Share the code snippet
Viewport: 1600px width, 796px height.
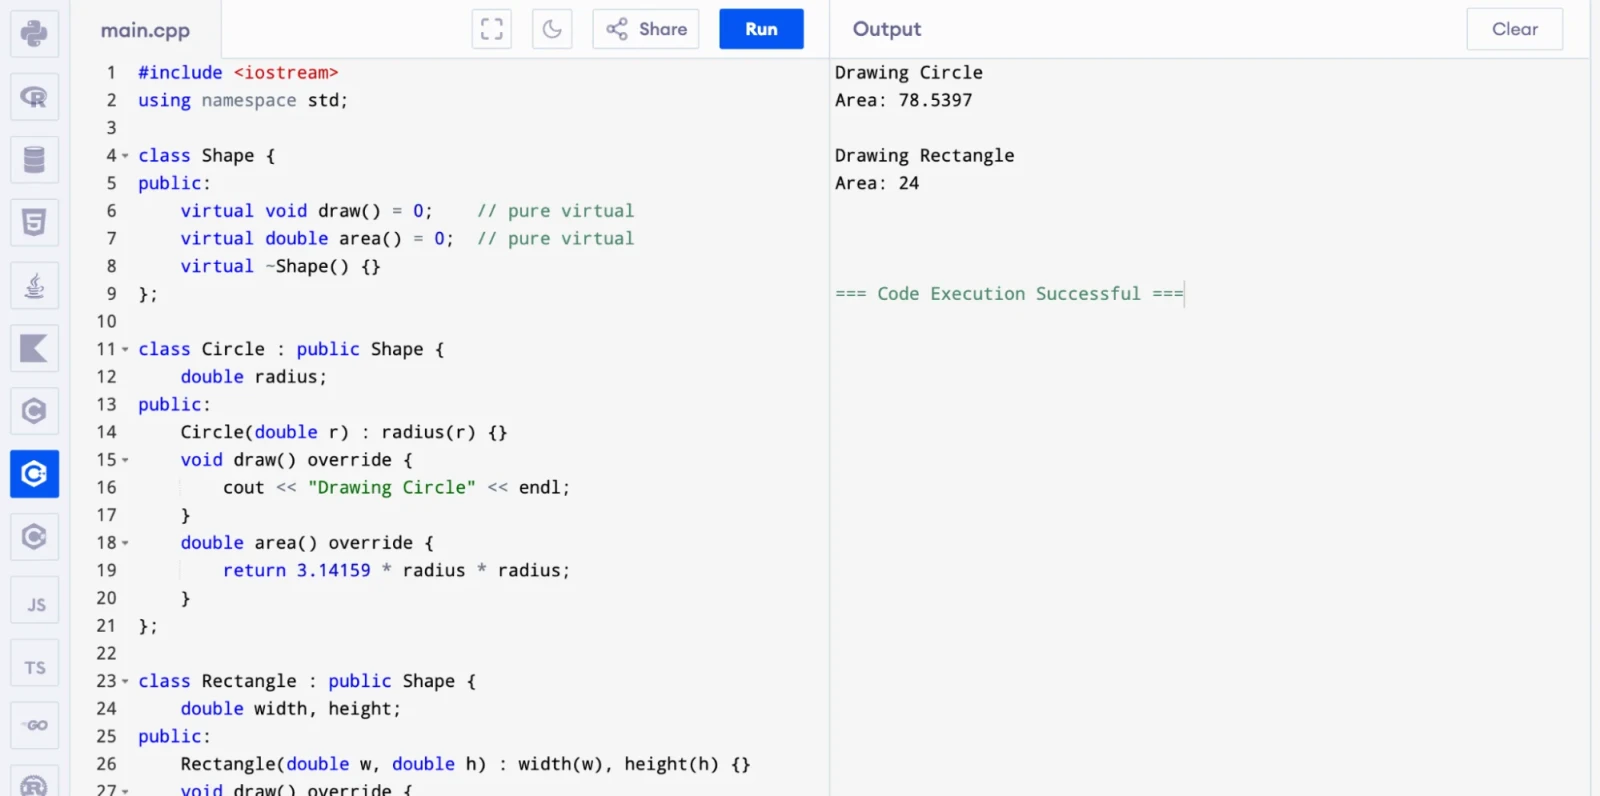click(x=646, y=29)
